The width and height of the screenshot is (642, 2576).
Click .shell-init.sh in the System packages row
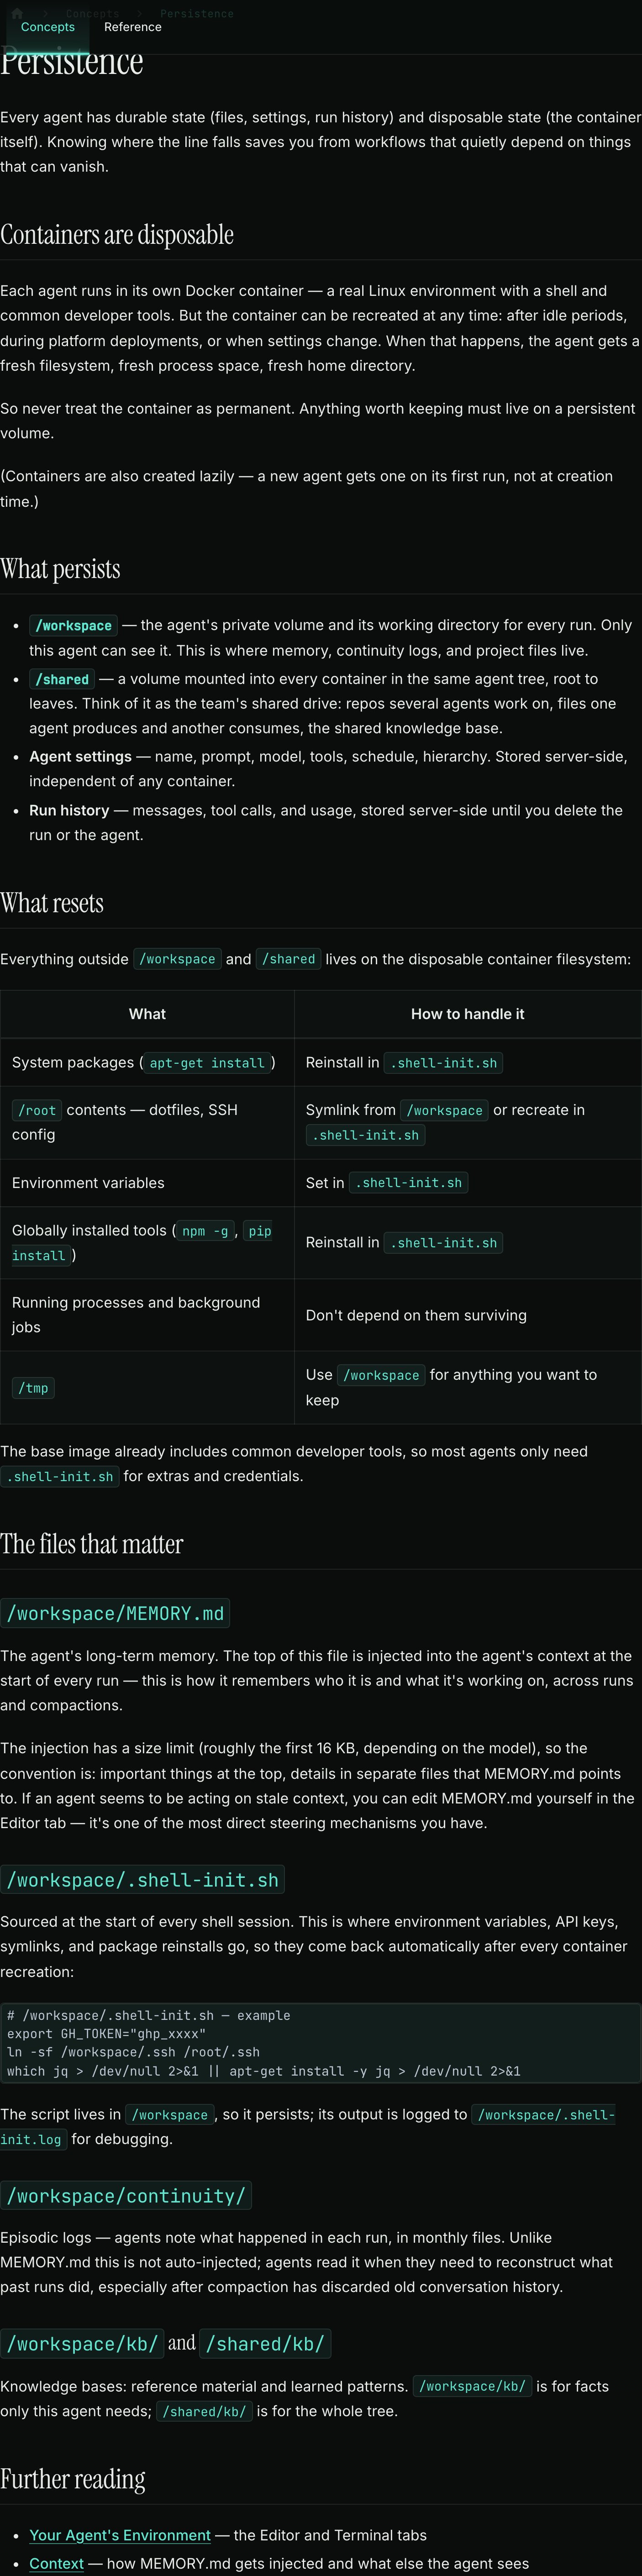pyautogui.click(x=443, y=1063)
